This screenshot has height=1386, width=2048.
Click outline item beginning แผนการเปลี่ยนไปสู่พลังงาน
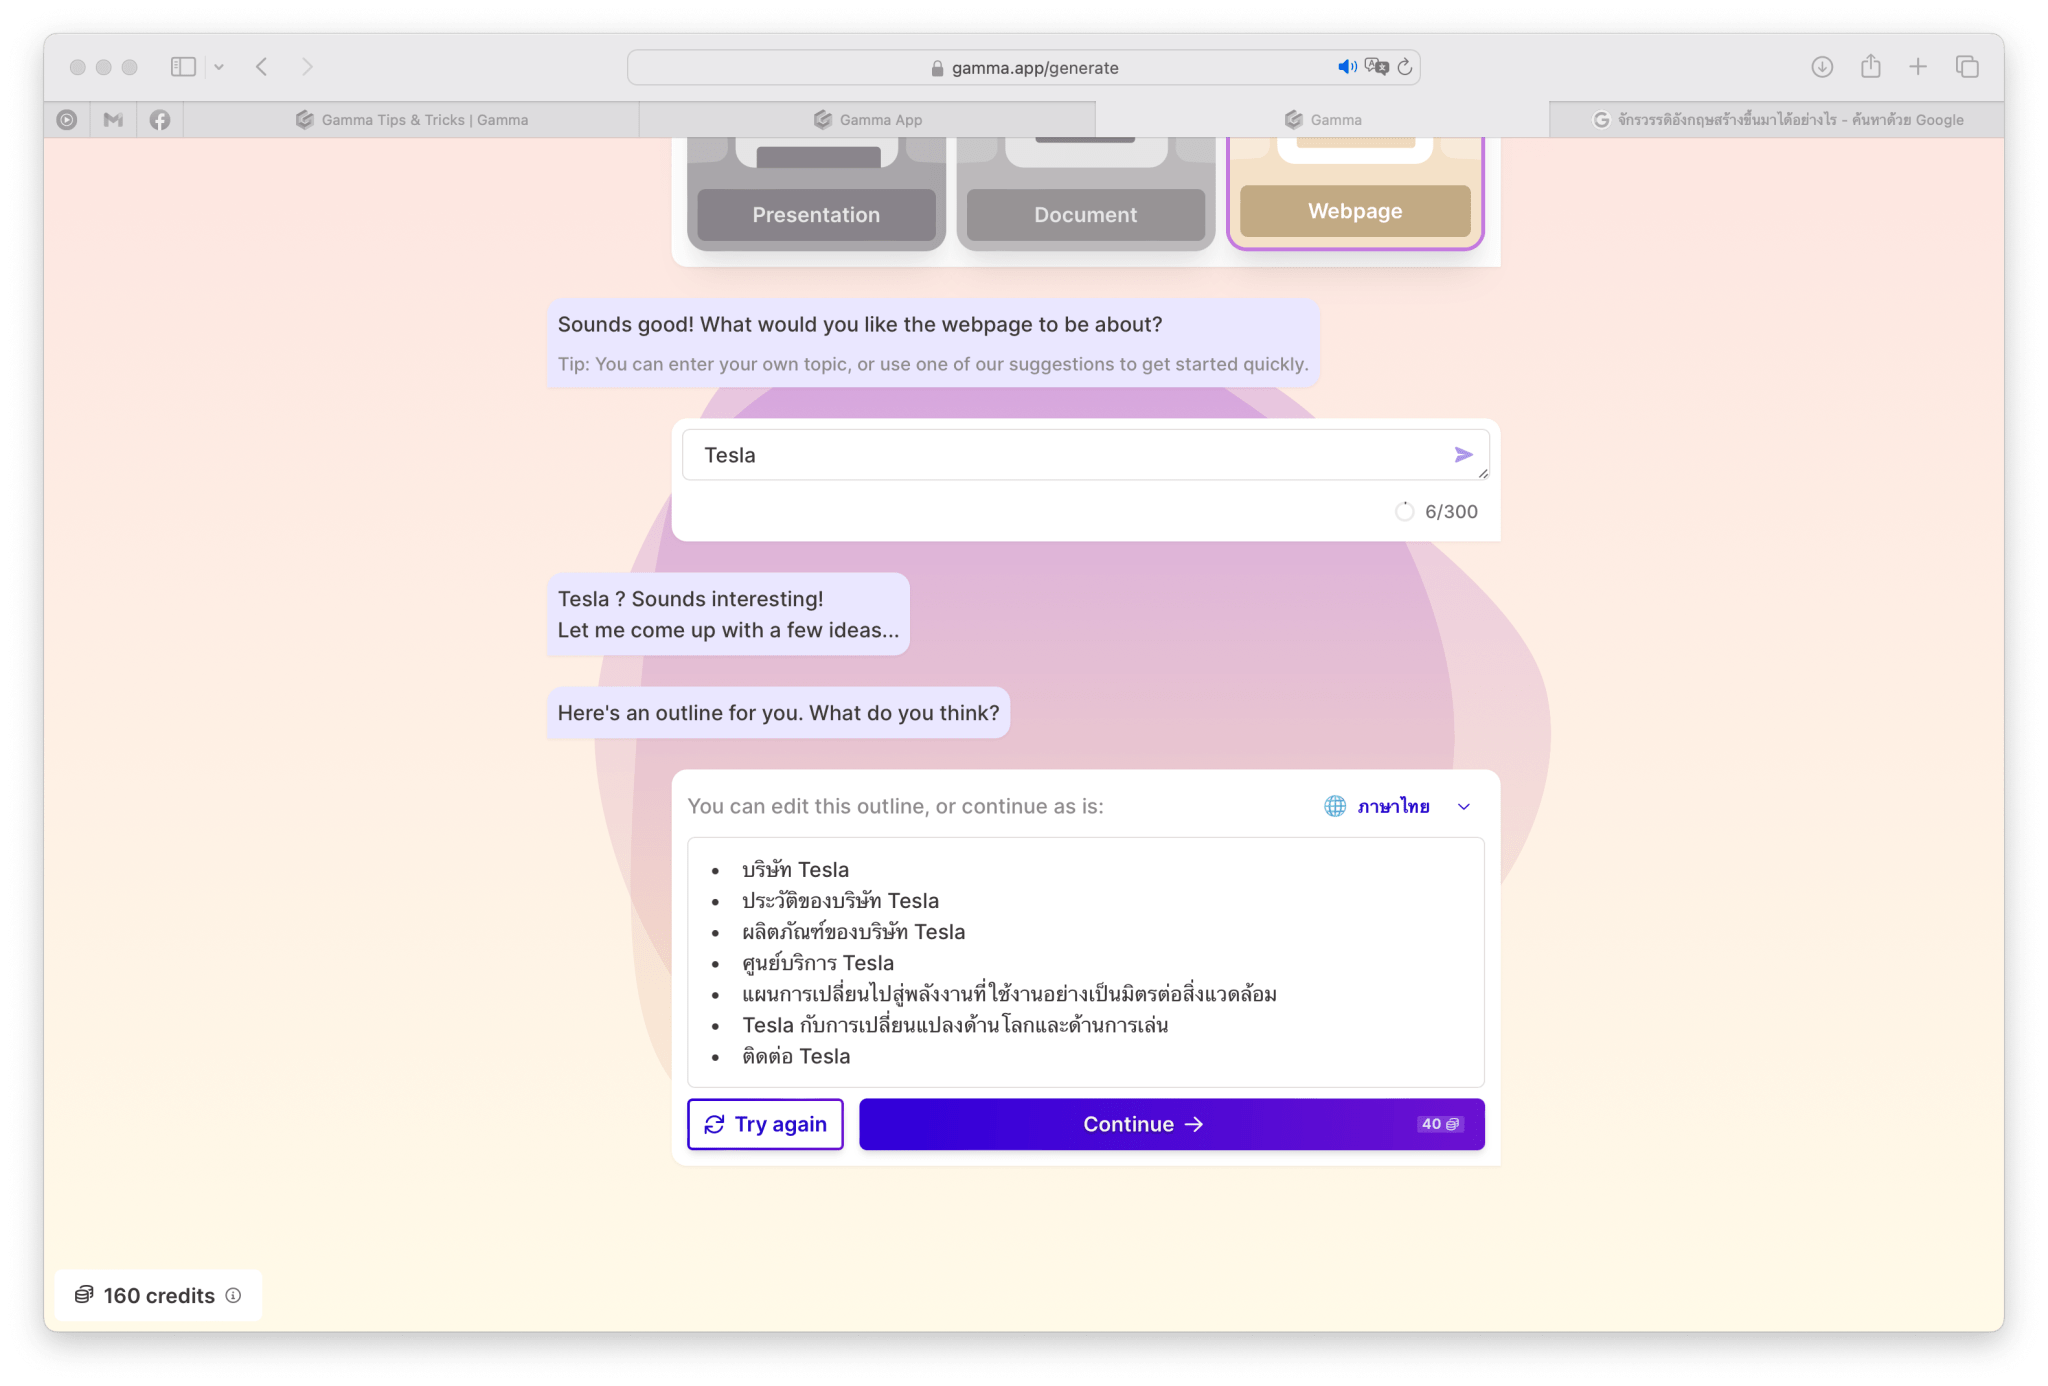[1009, 993]
